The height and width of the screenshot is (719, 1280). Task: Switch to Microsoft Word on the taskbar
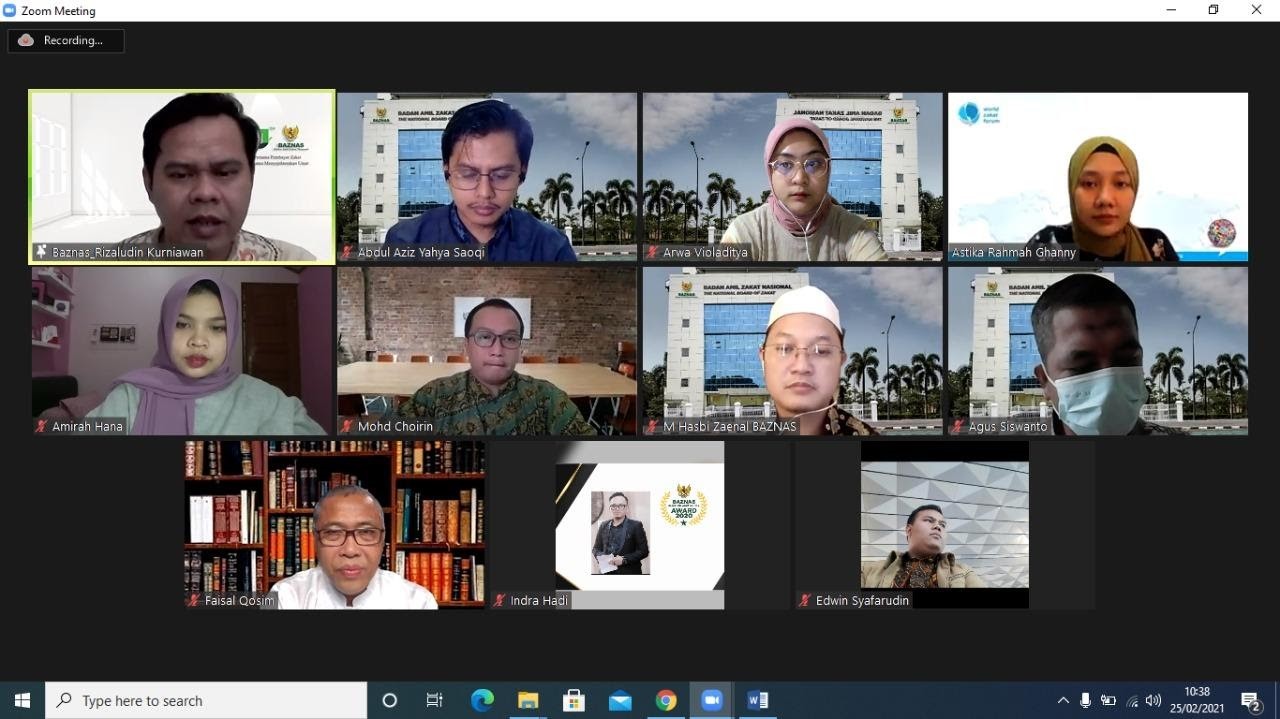tap(758, 700)
